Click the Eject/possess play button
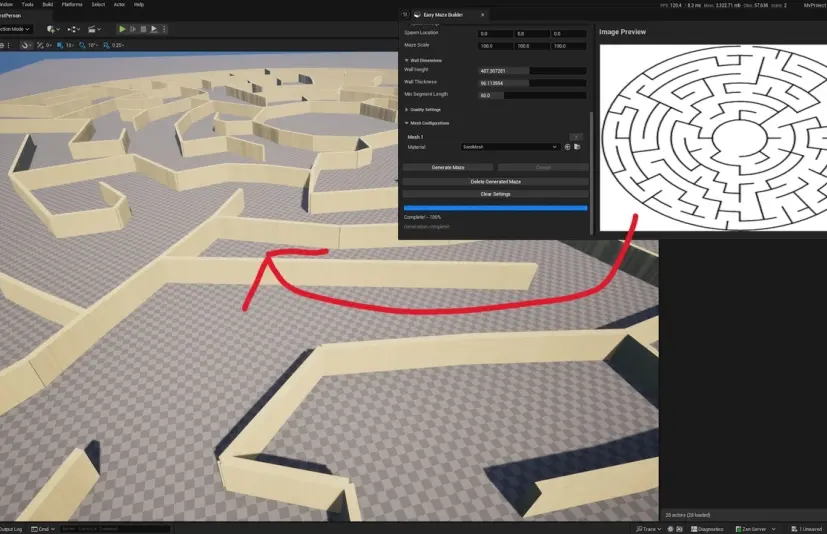The image size is (827, 534). click(x=154, y=29)
